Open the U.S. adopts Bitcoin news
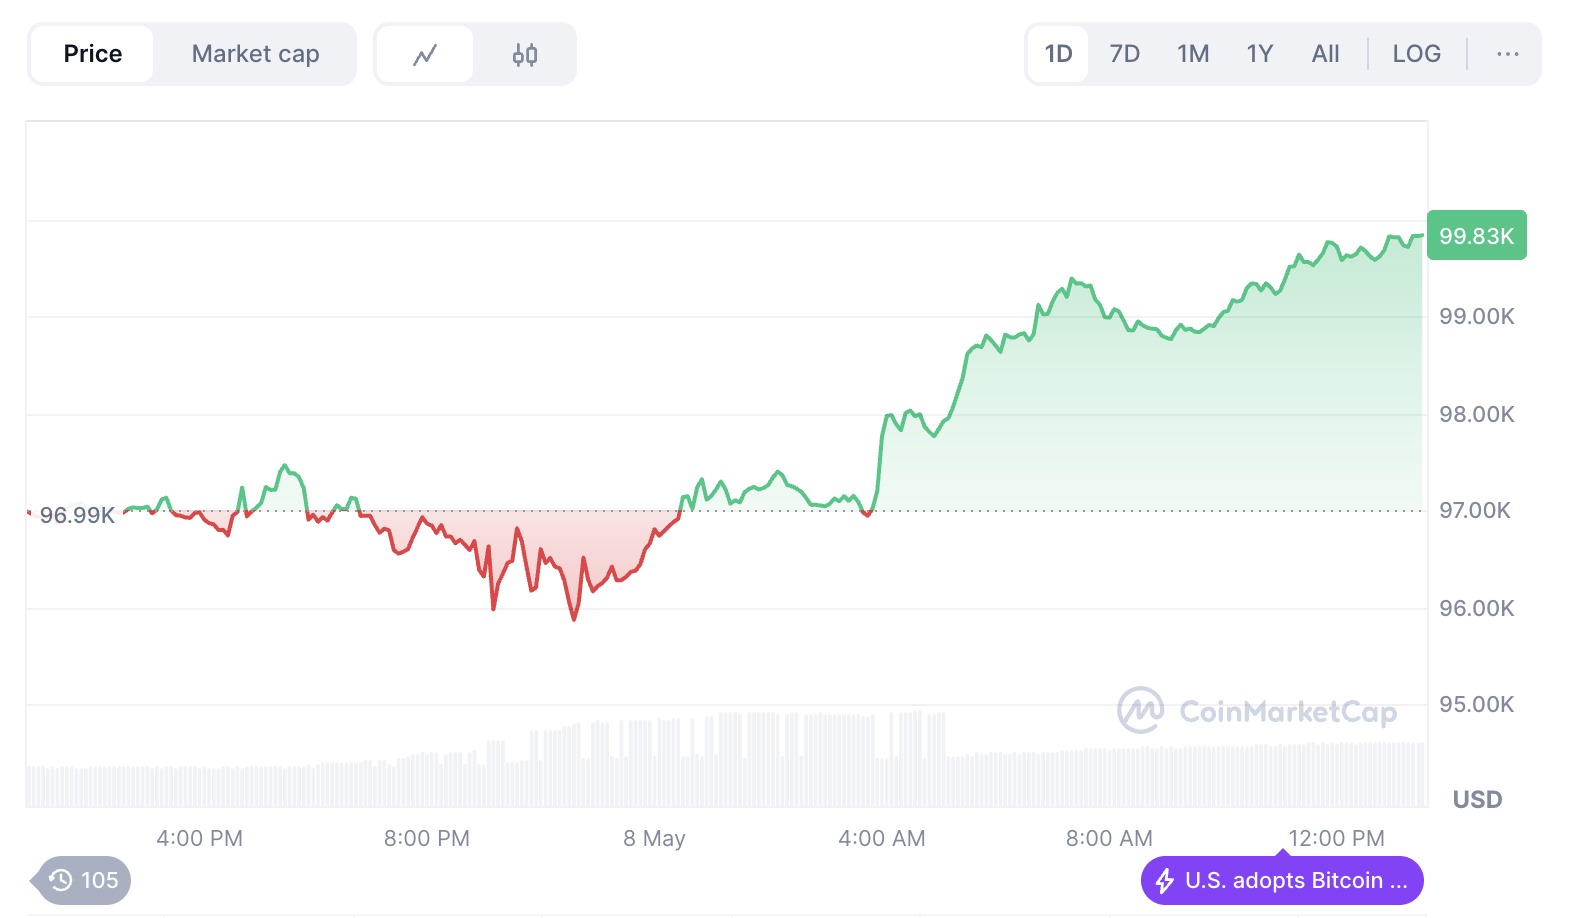The image size is (1572, 918). [x=1295, y=881]
